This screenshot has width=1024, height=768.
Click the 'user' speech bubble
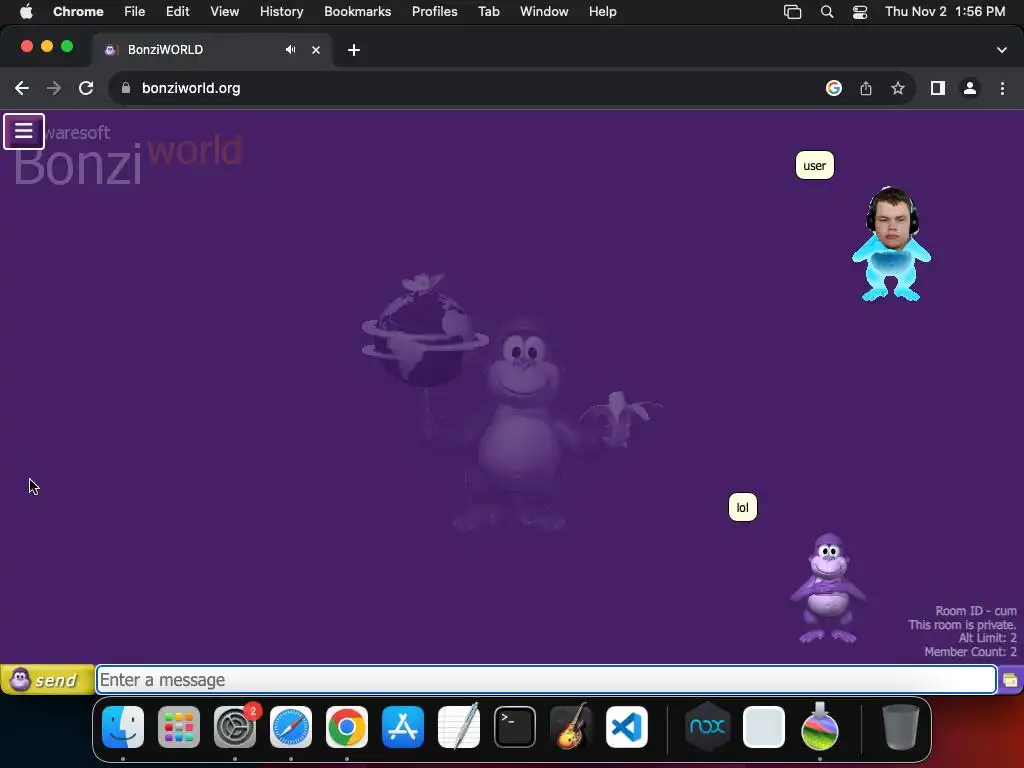click(x=814, y=165)
